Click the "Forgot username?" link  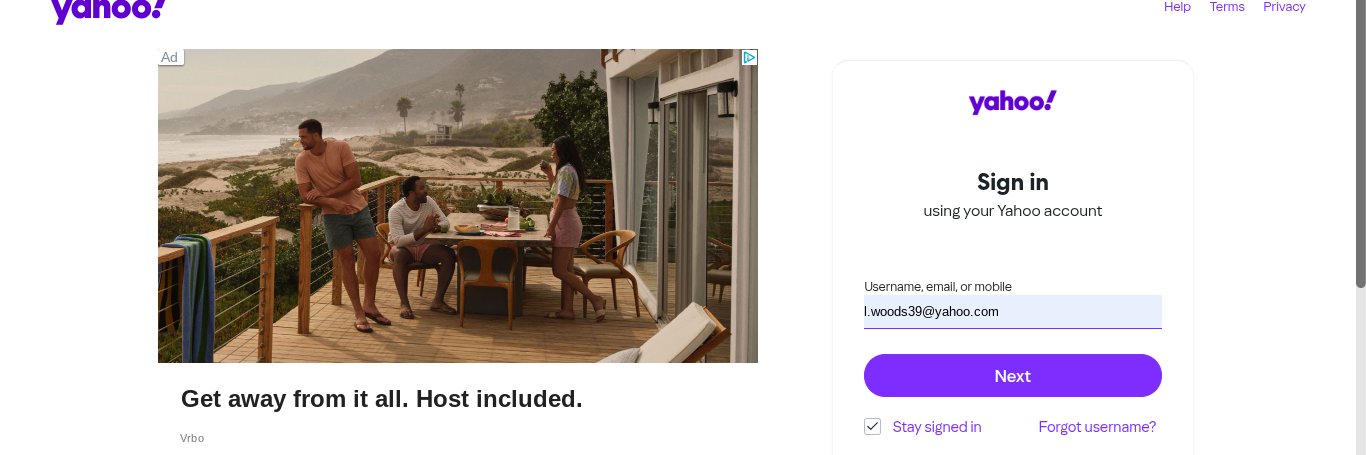(x=1097, y=427)
